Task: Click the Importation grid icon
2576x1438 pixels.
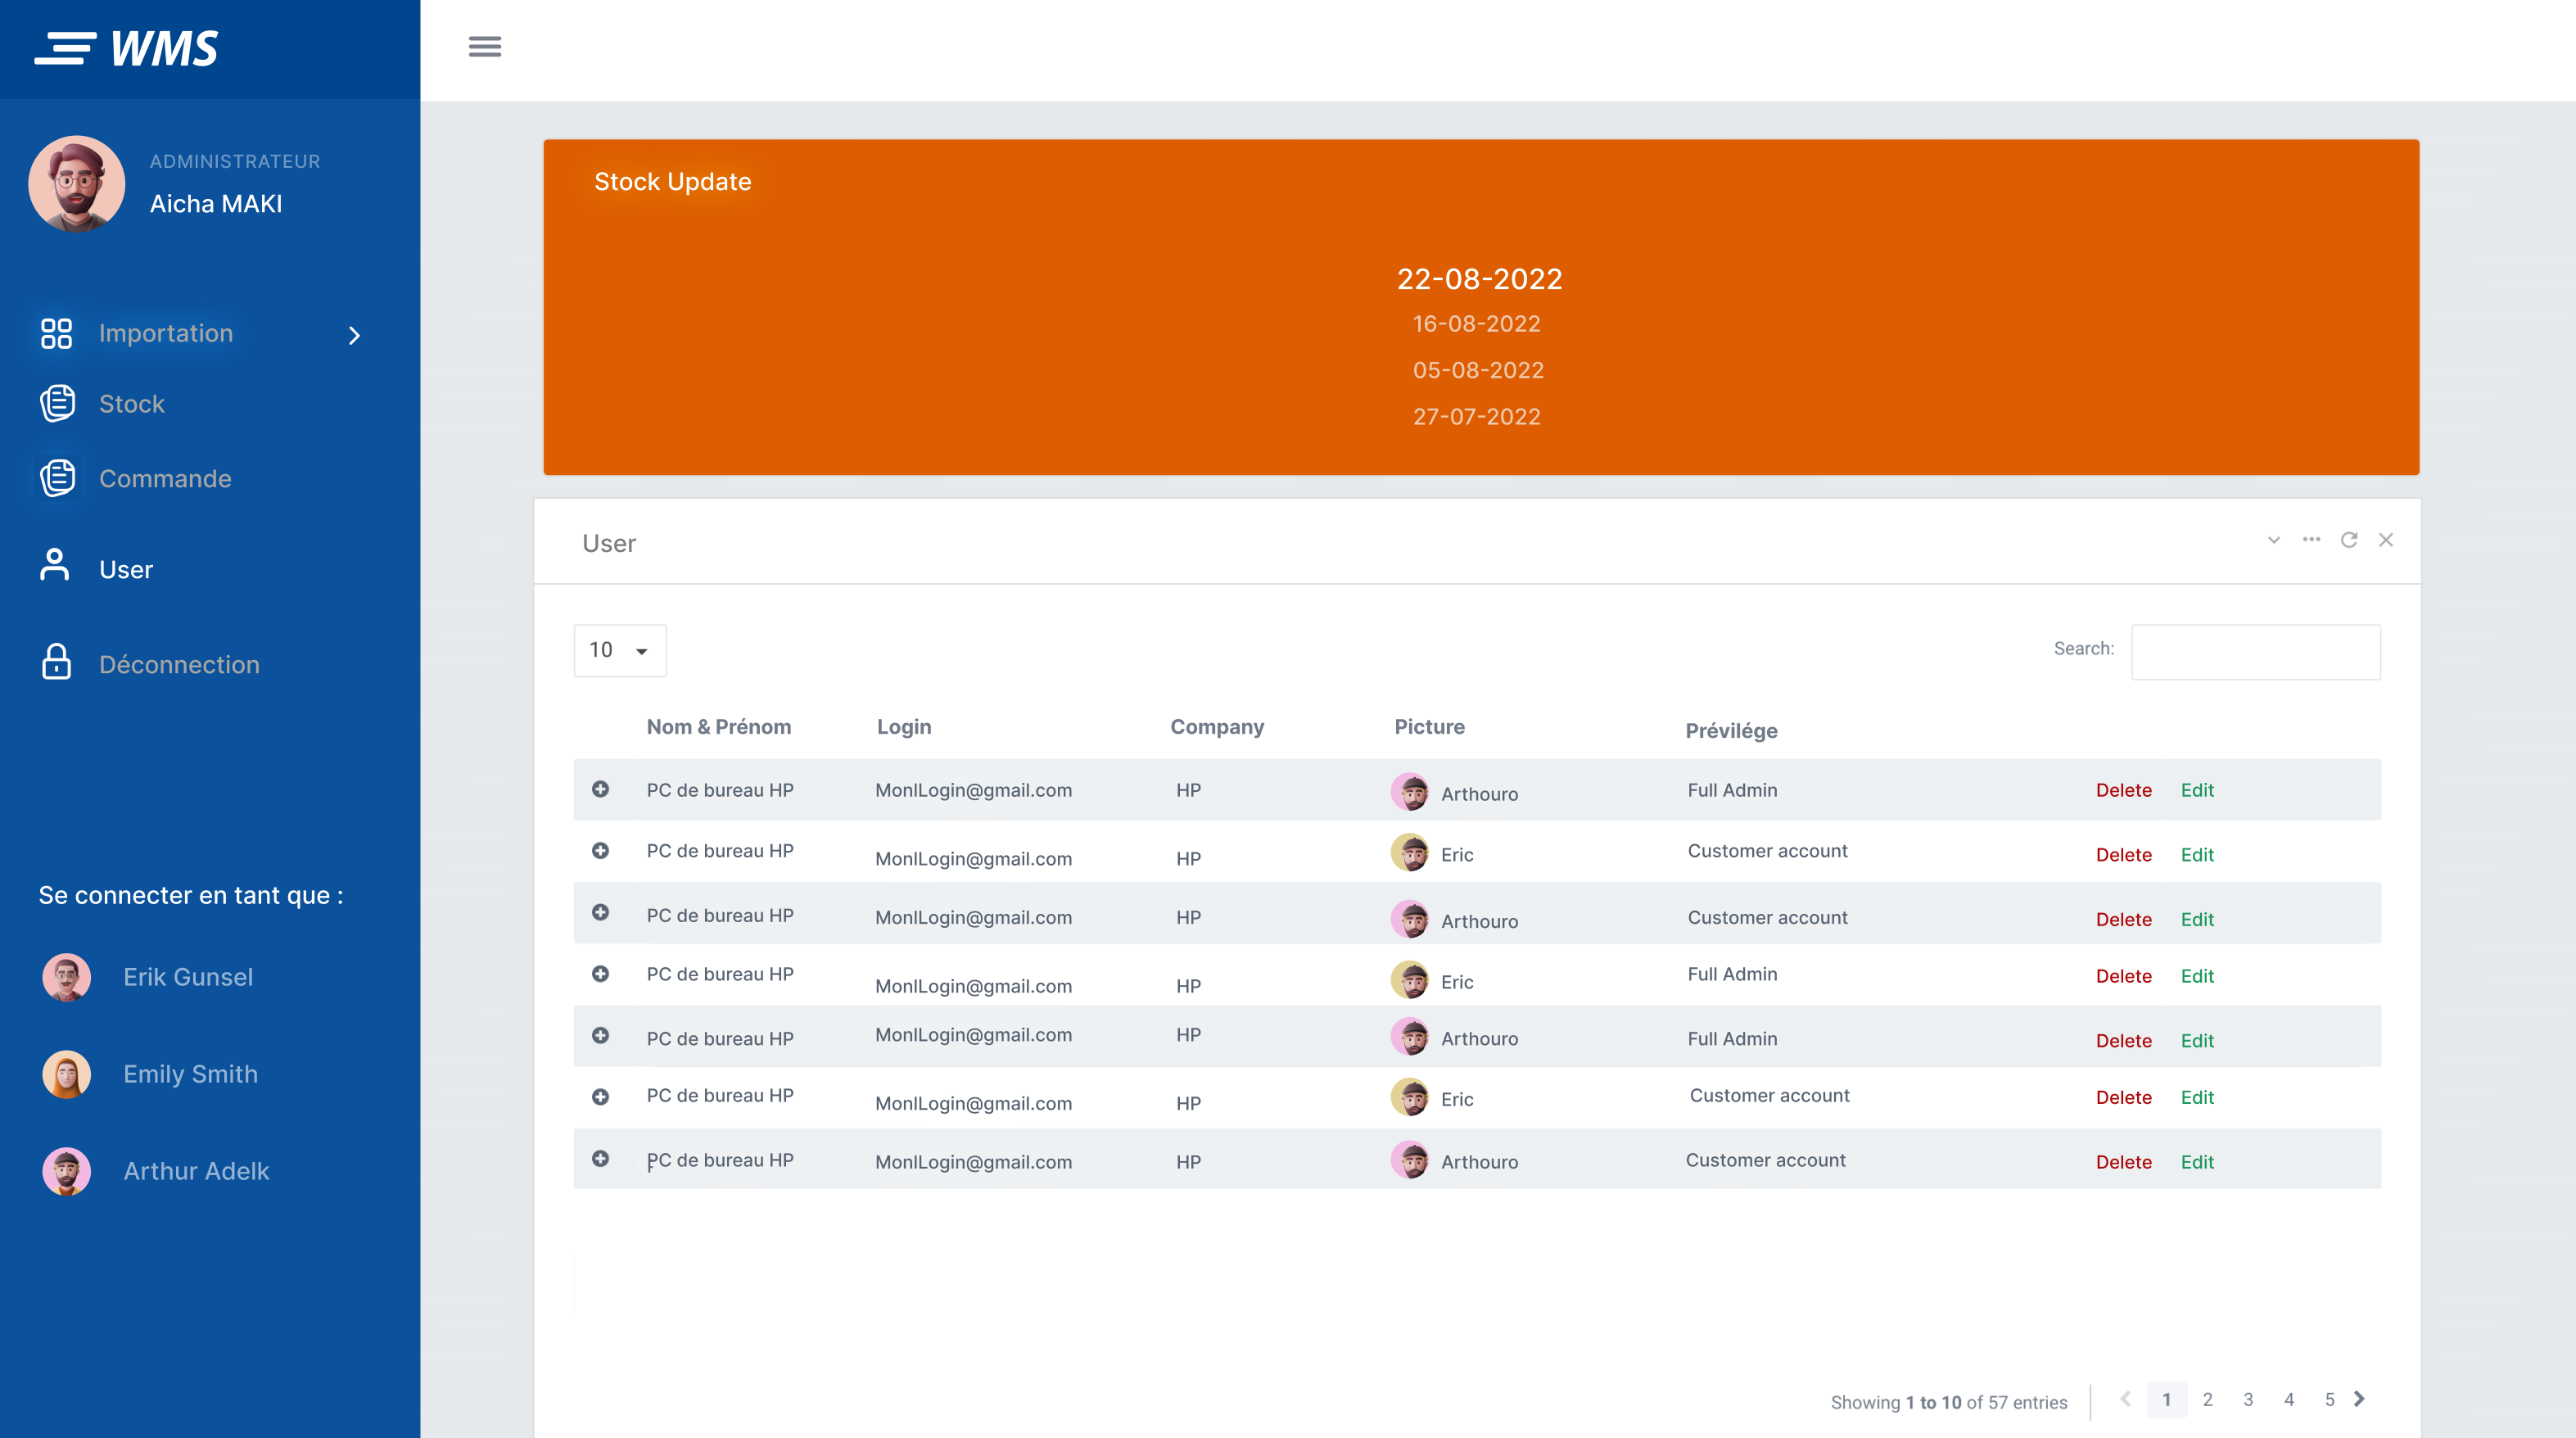Action: [56, 333]
